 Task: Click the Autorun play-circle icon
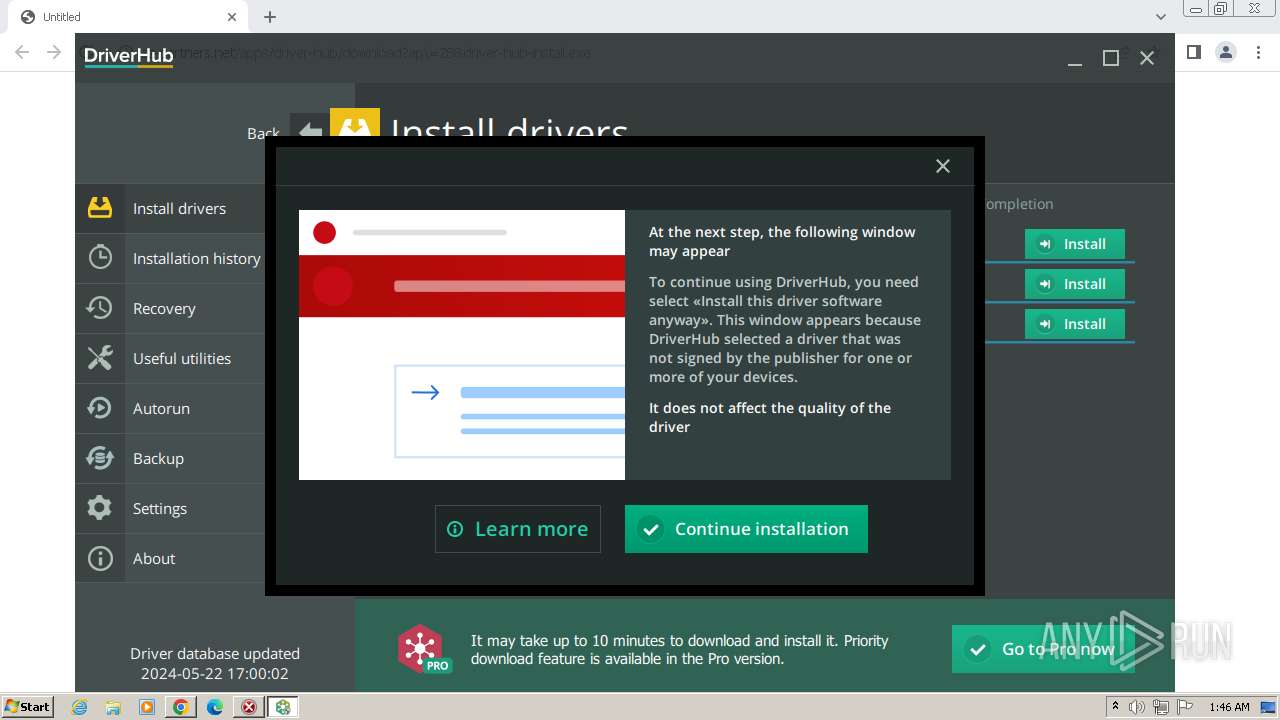coord(100,407)
